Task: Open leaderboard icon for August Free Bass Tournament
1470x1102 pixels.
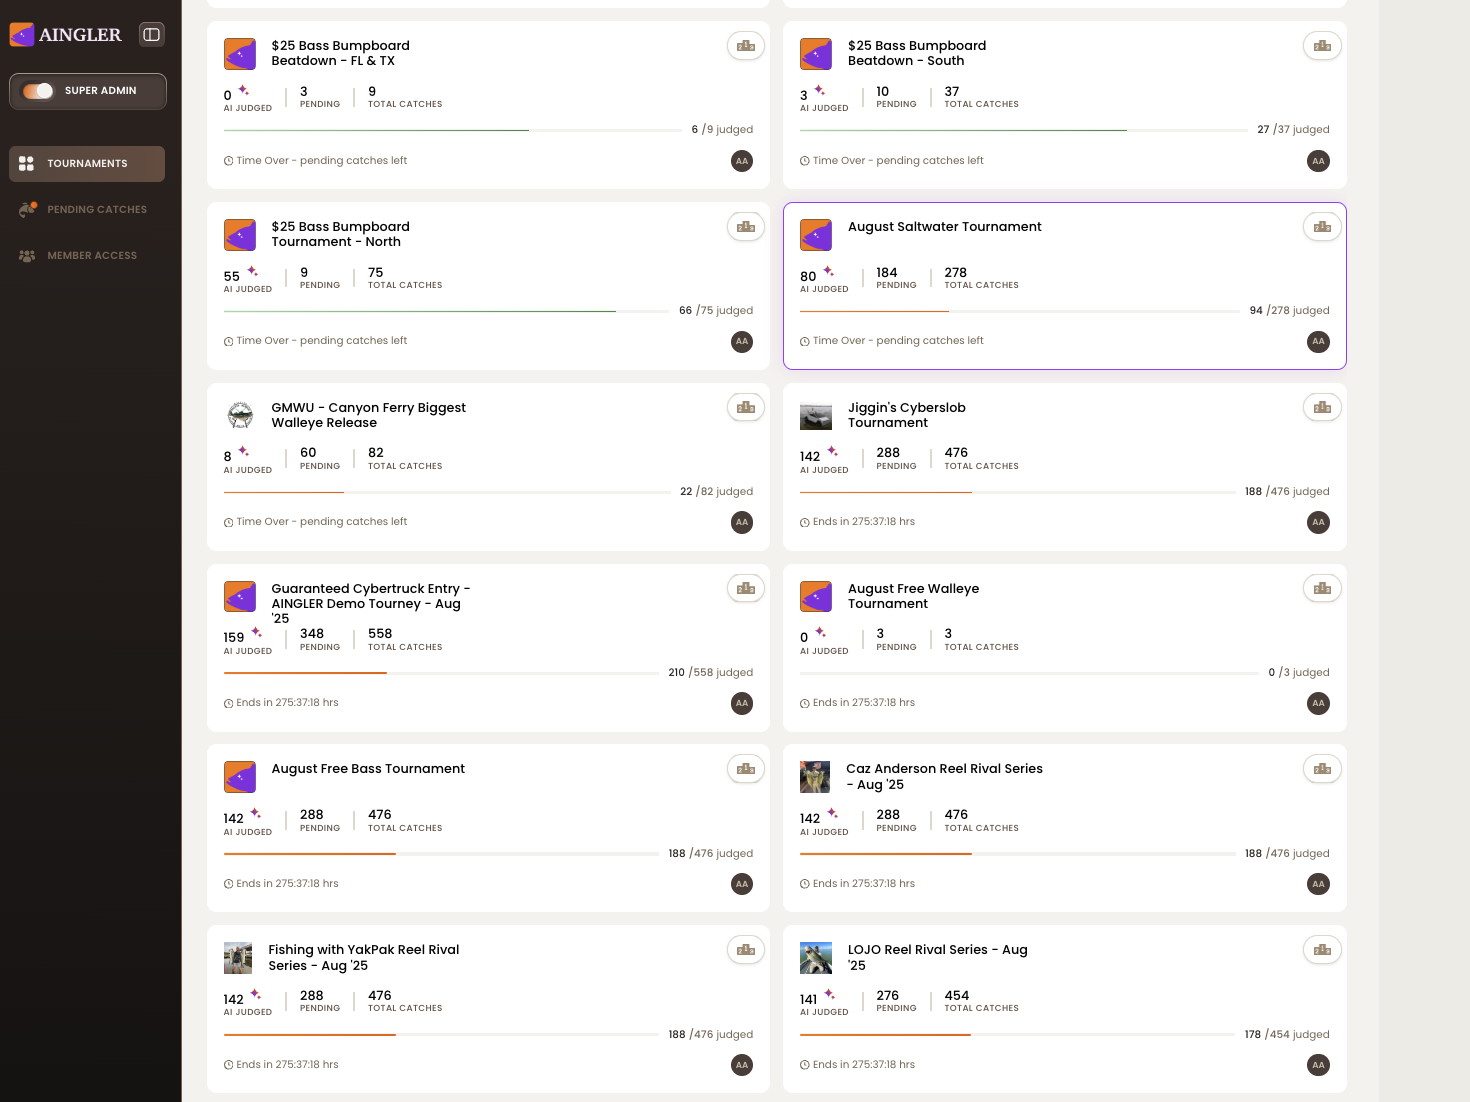Action: point(746,769)
